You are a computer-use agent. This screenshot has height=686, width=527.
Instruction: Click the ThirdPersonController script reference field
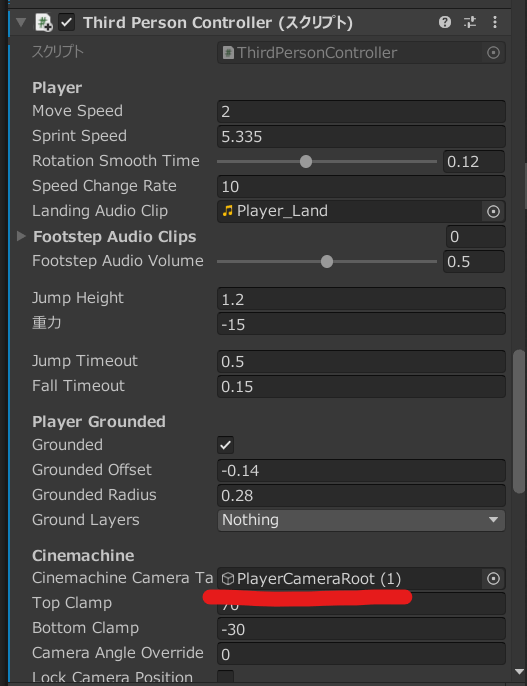349,53
